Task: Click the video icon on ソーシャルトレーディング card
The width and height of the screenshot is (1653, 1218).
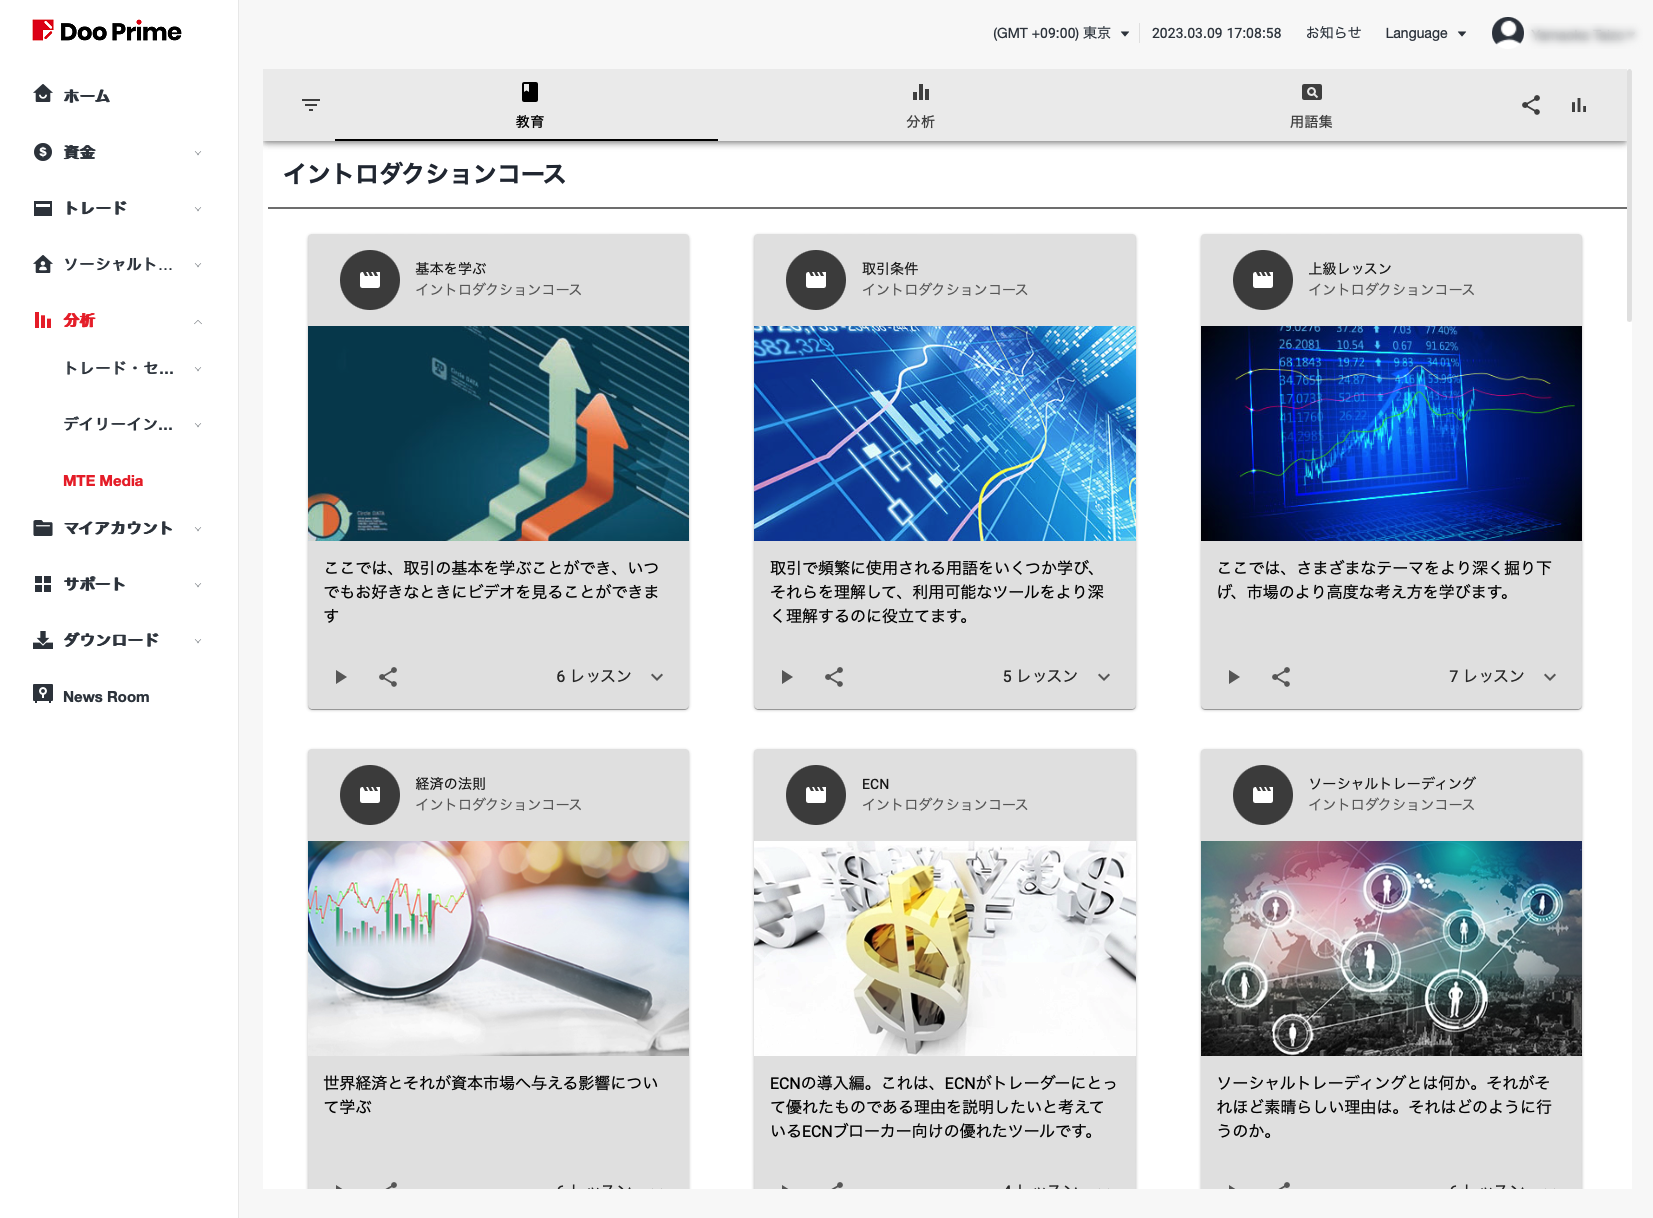Action: (1263, 795)
